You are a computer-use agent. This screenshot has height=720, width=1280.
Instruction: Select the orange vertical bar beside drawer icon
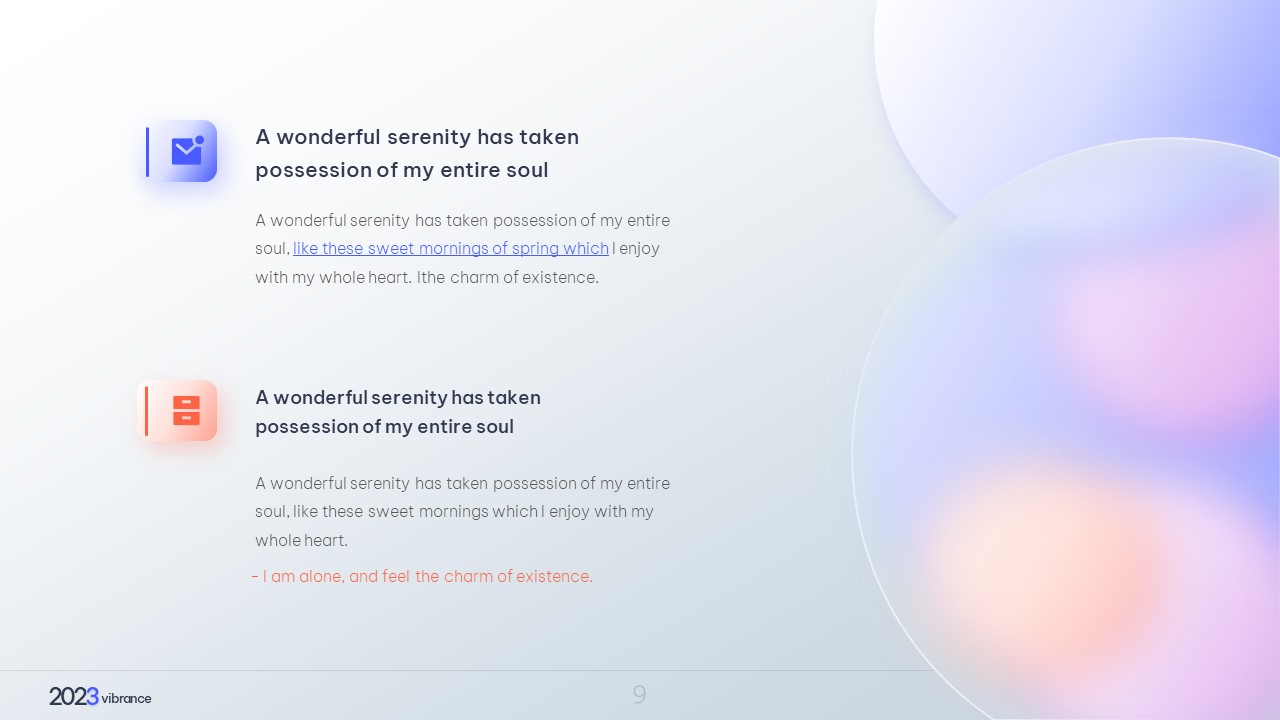(x=146, y=411)
